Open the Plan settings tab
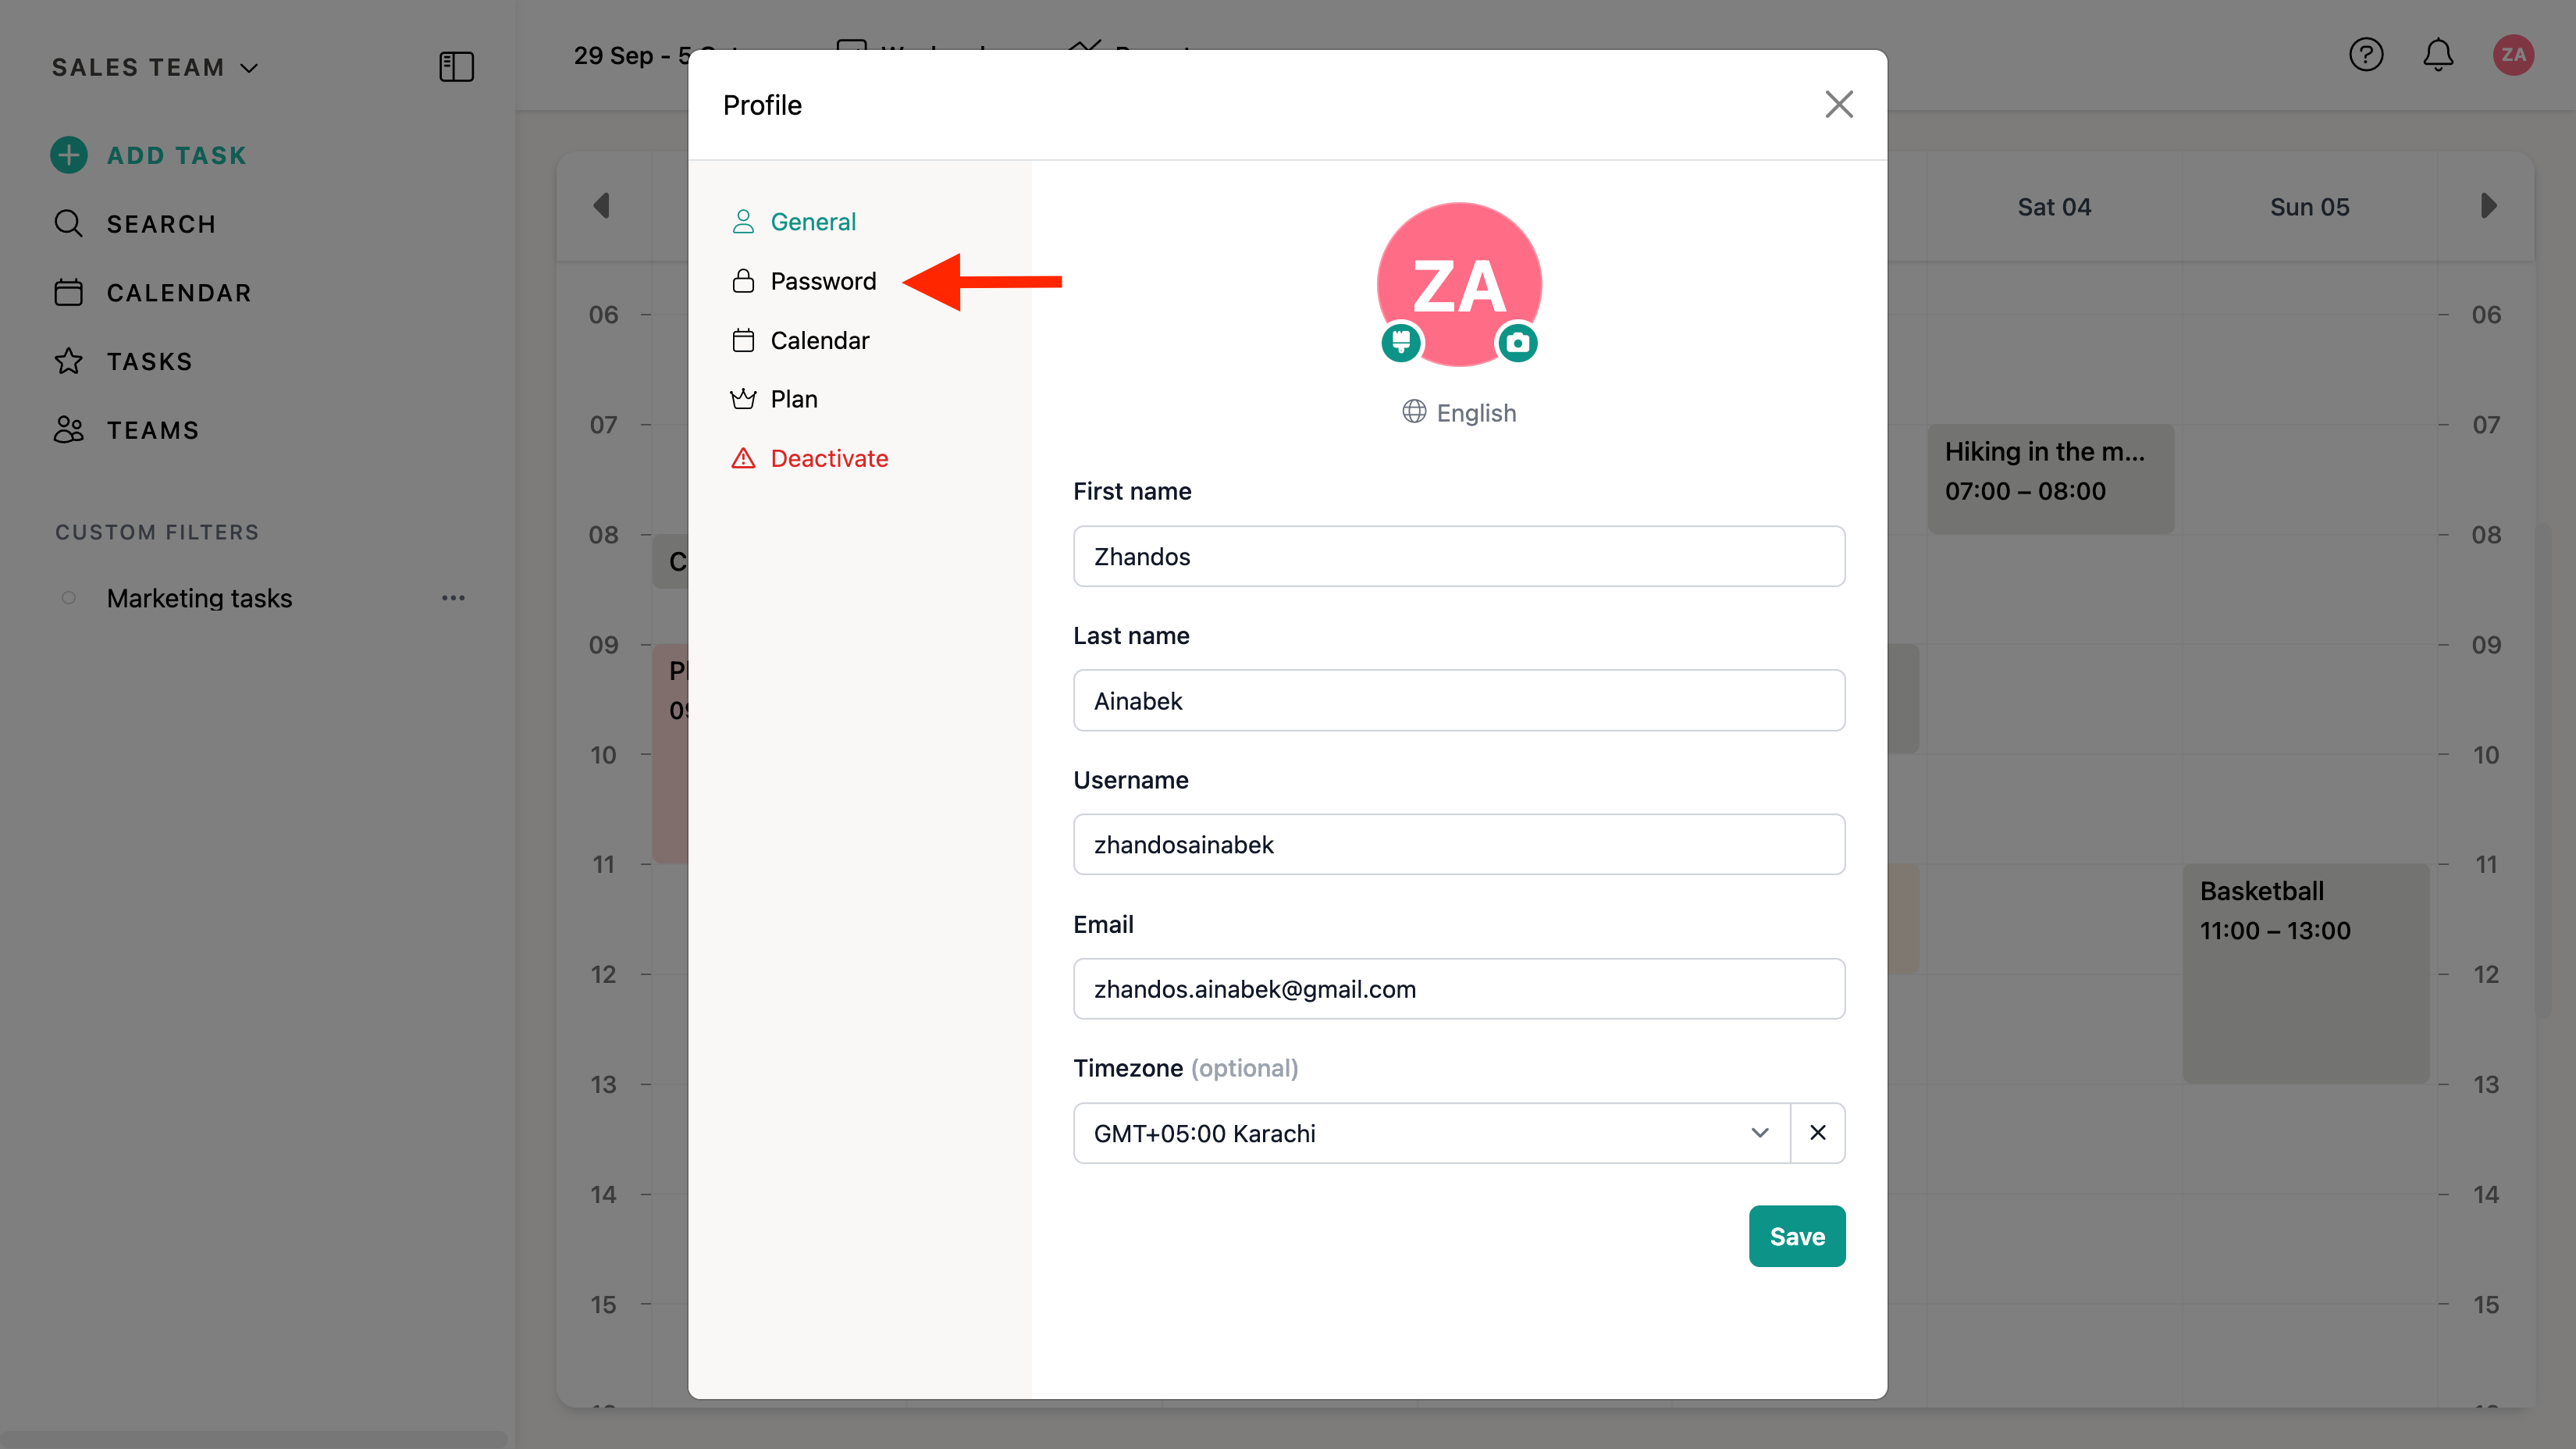This screenshot has height=1449, width=2576. (x=793, y=399)
